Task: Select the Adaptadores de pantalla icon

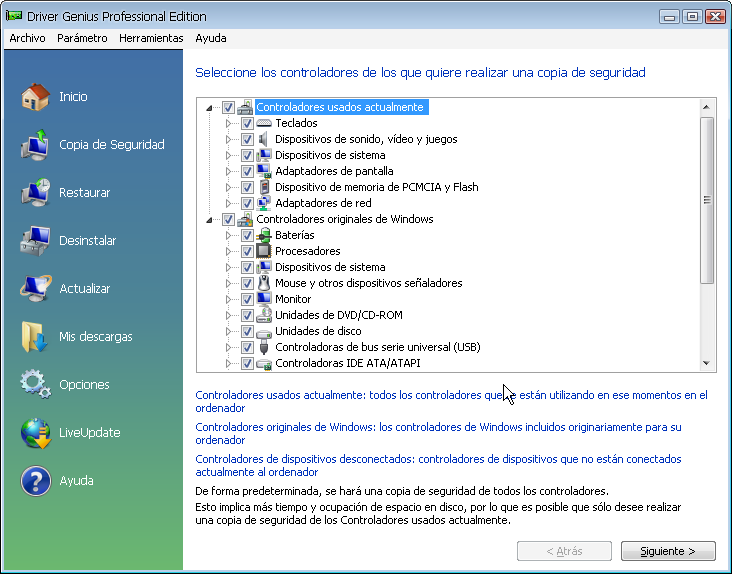Action: pos(264,171)
